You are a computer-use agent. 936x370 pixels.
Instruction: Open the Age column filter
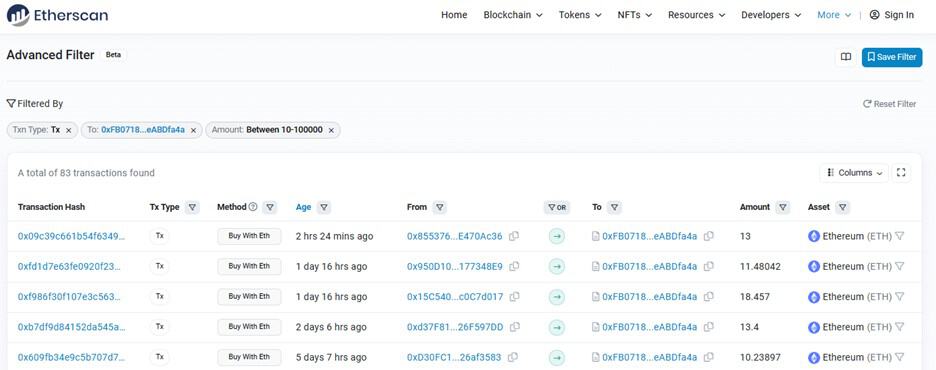tap(324, 207)
